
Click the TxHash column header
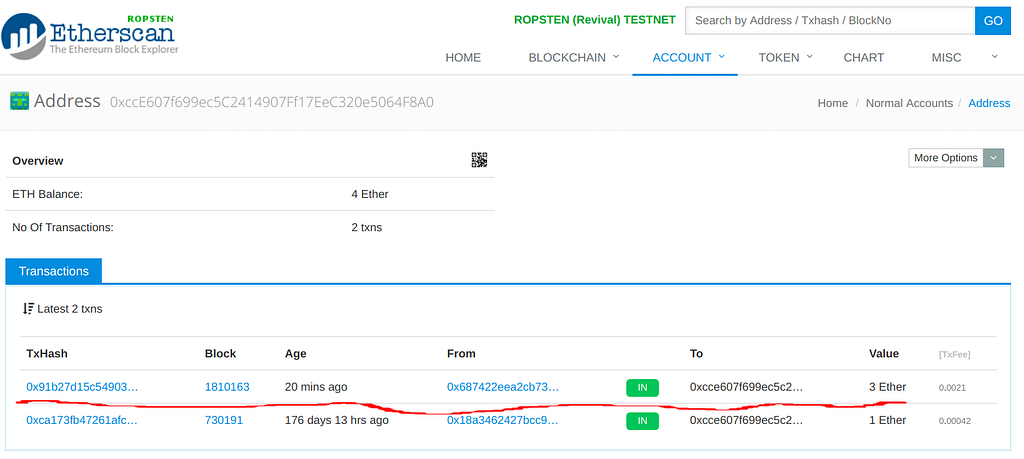pos(47,354)
